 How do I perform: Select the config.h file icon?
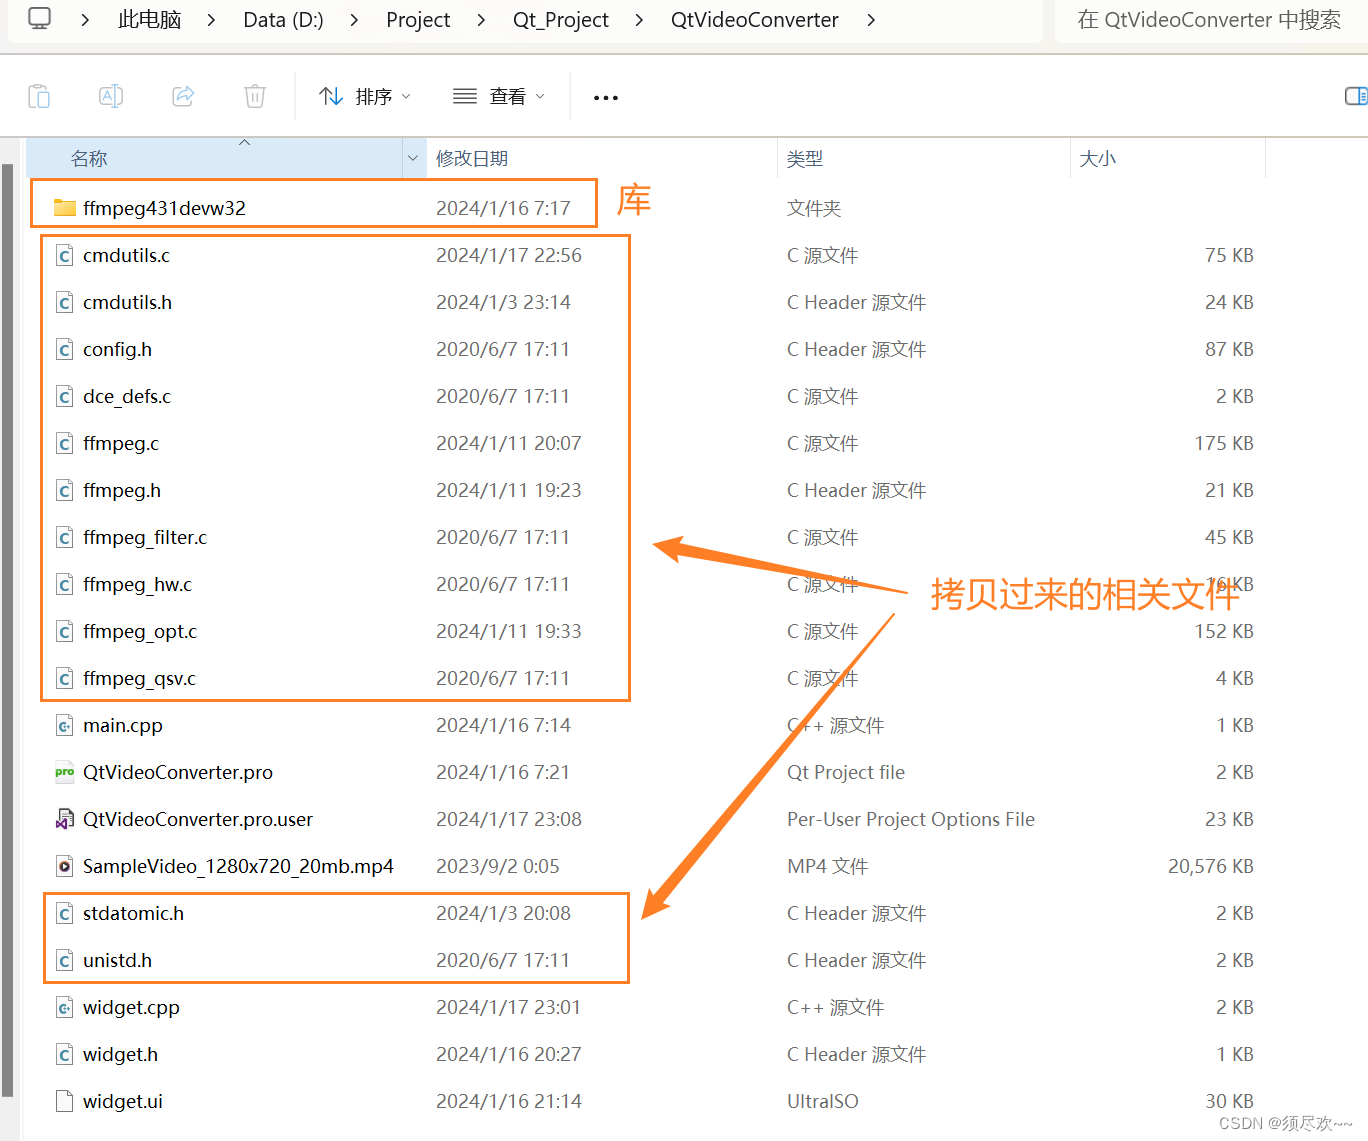tap(65, 349)
